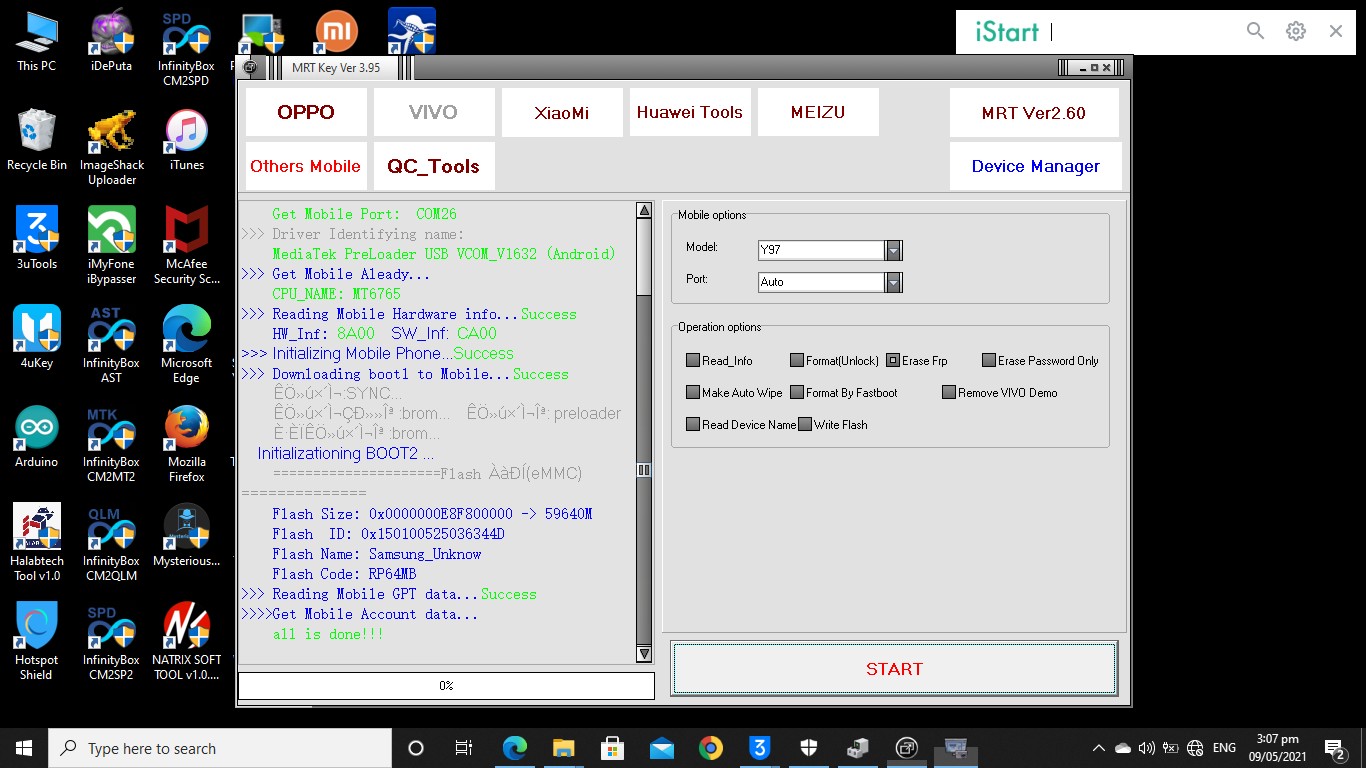Click the iStart search magnifier icon
Image resolution: width=1366 pixels, height=768 pixels.
pyautogui.click(x=1256, y=31)
